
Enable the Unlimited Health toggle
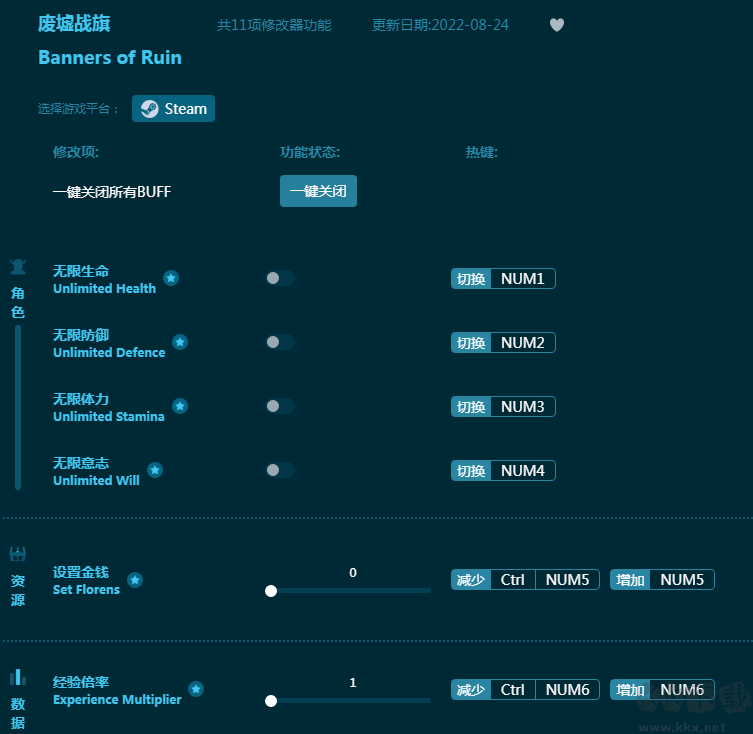(280, 278)
